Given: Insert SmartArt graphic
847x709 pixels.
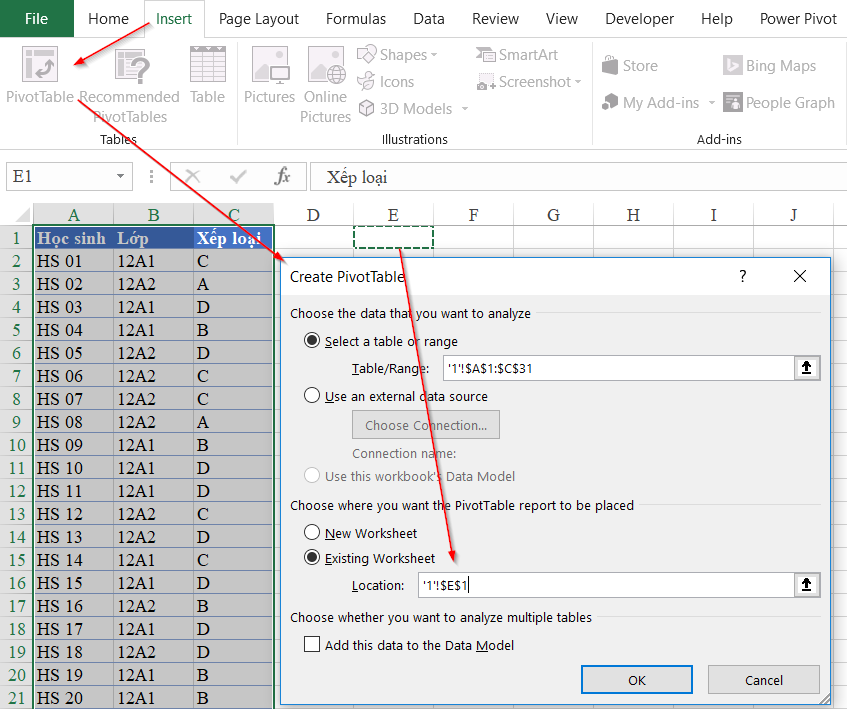Looking at the screenshot, I should click(x=517, y=55).
